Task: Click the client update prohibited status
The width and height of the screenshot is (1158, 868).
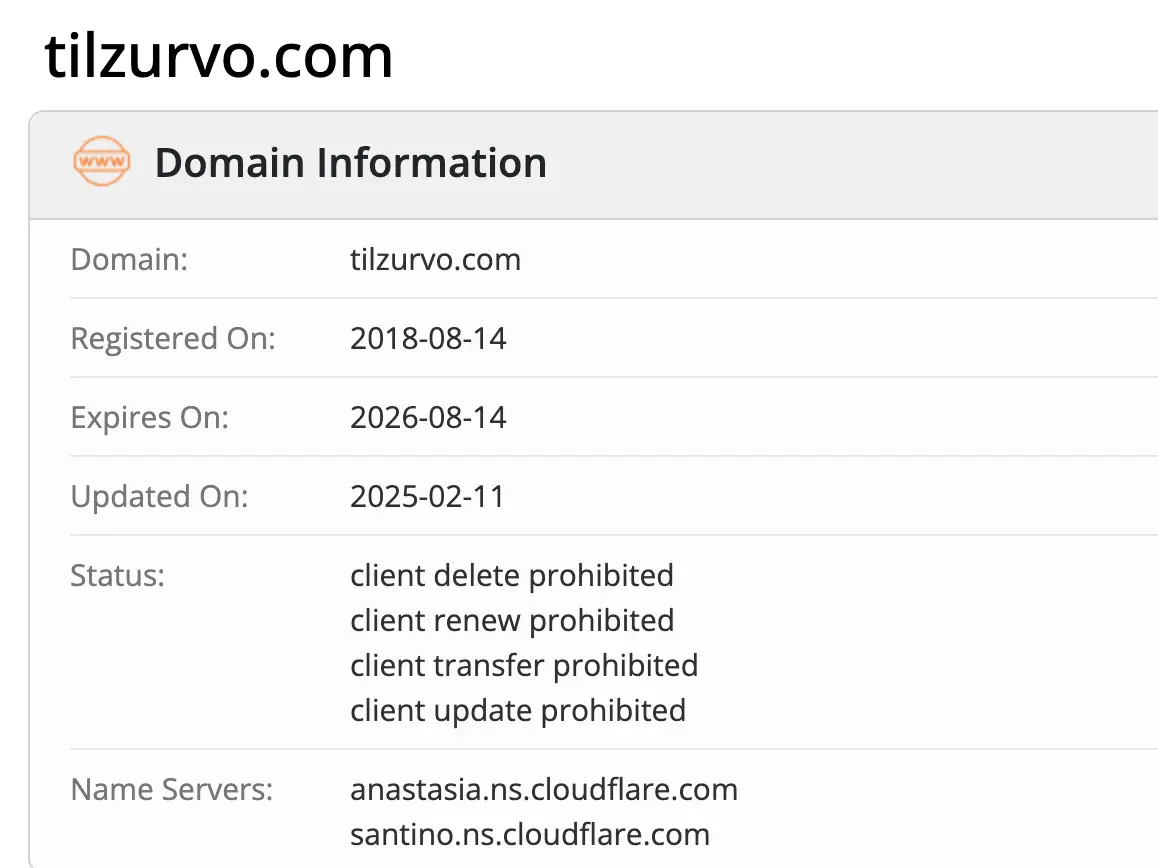Action: coord(517,710)
